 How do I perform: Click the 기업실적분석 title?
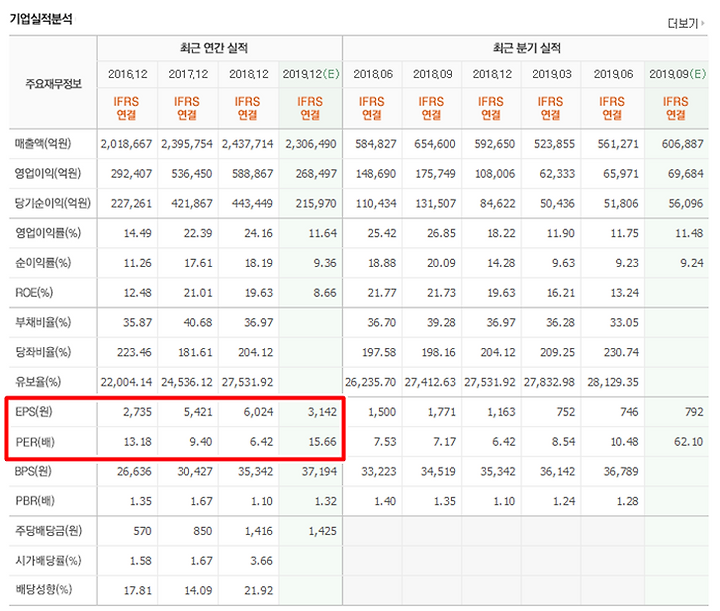[x=41, y=19]
